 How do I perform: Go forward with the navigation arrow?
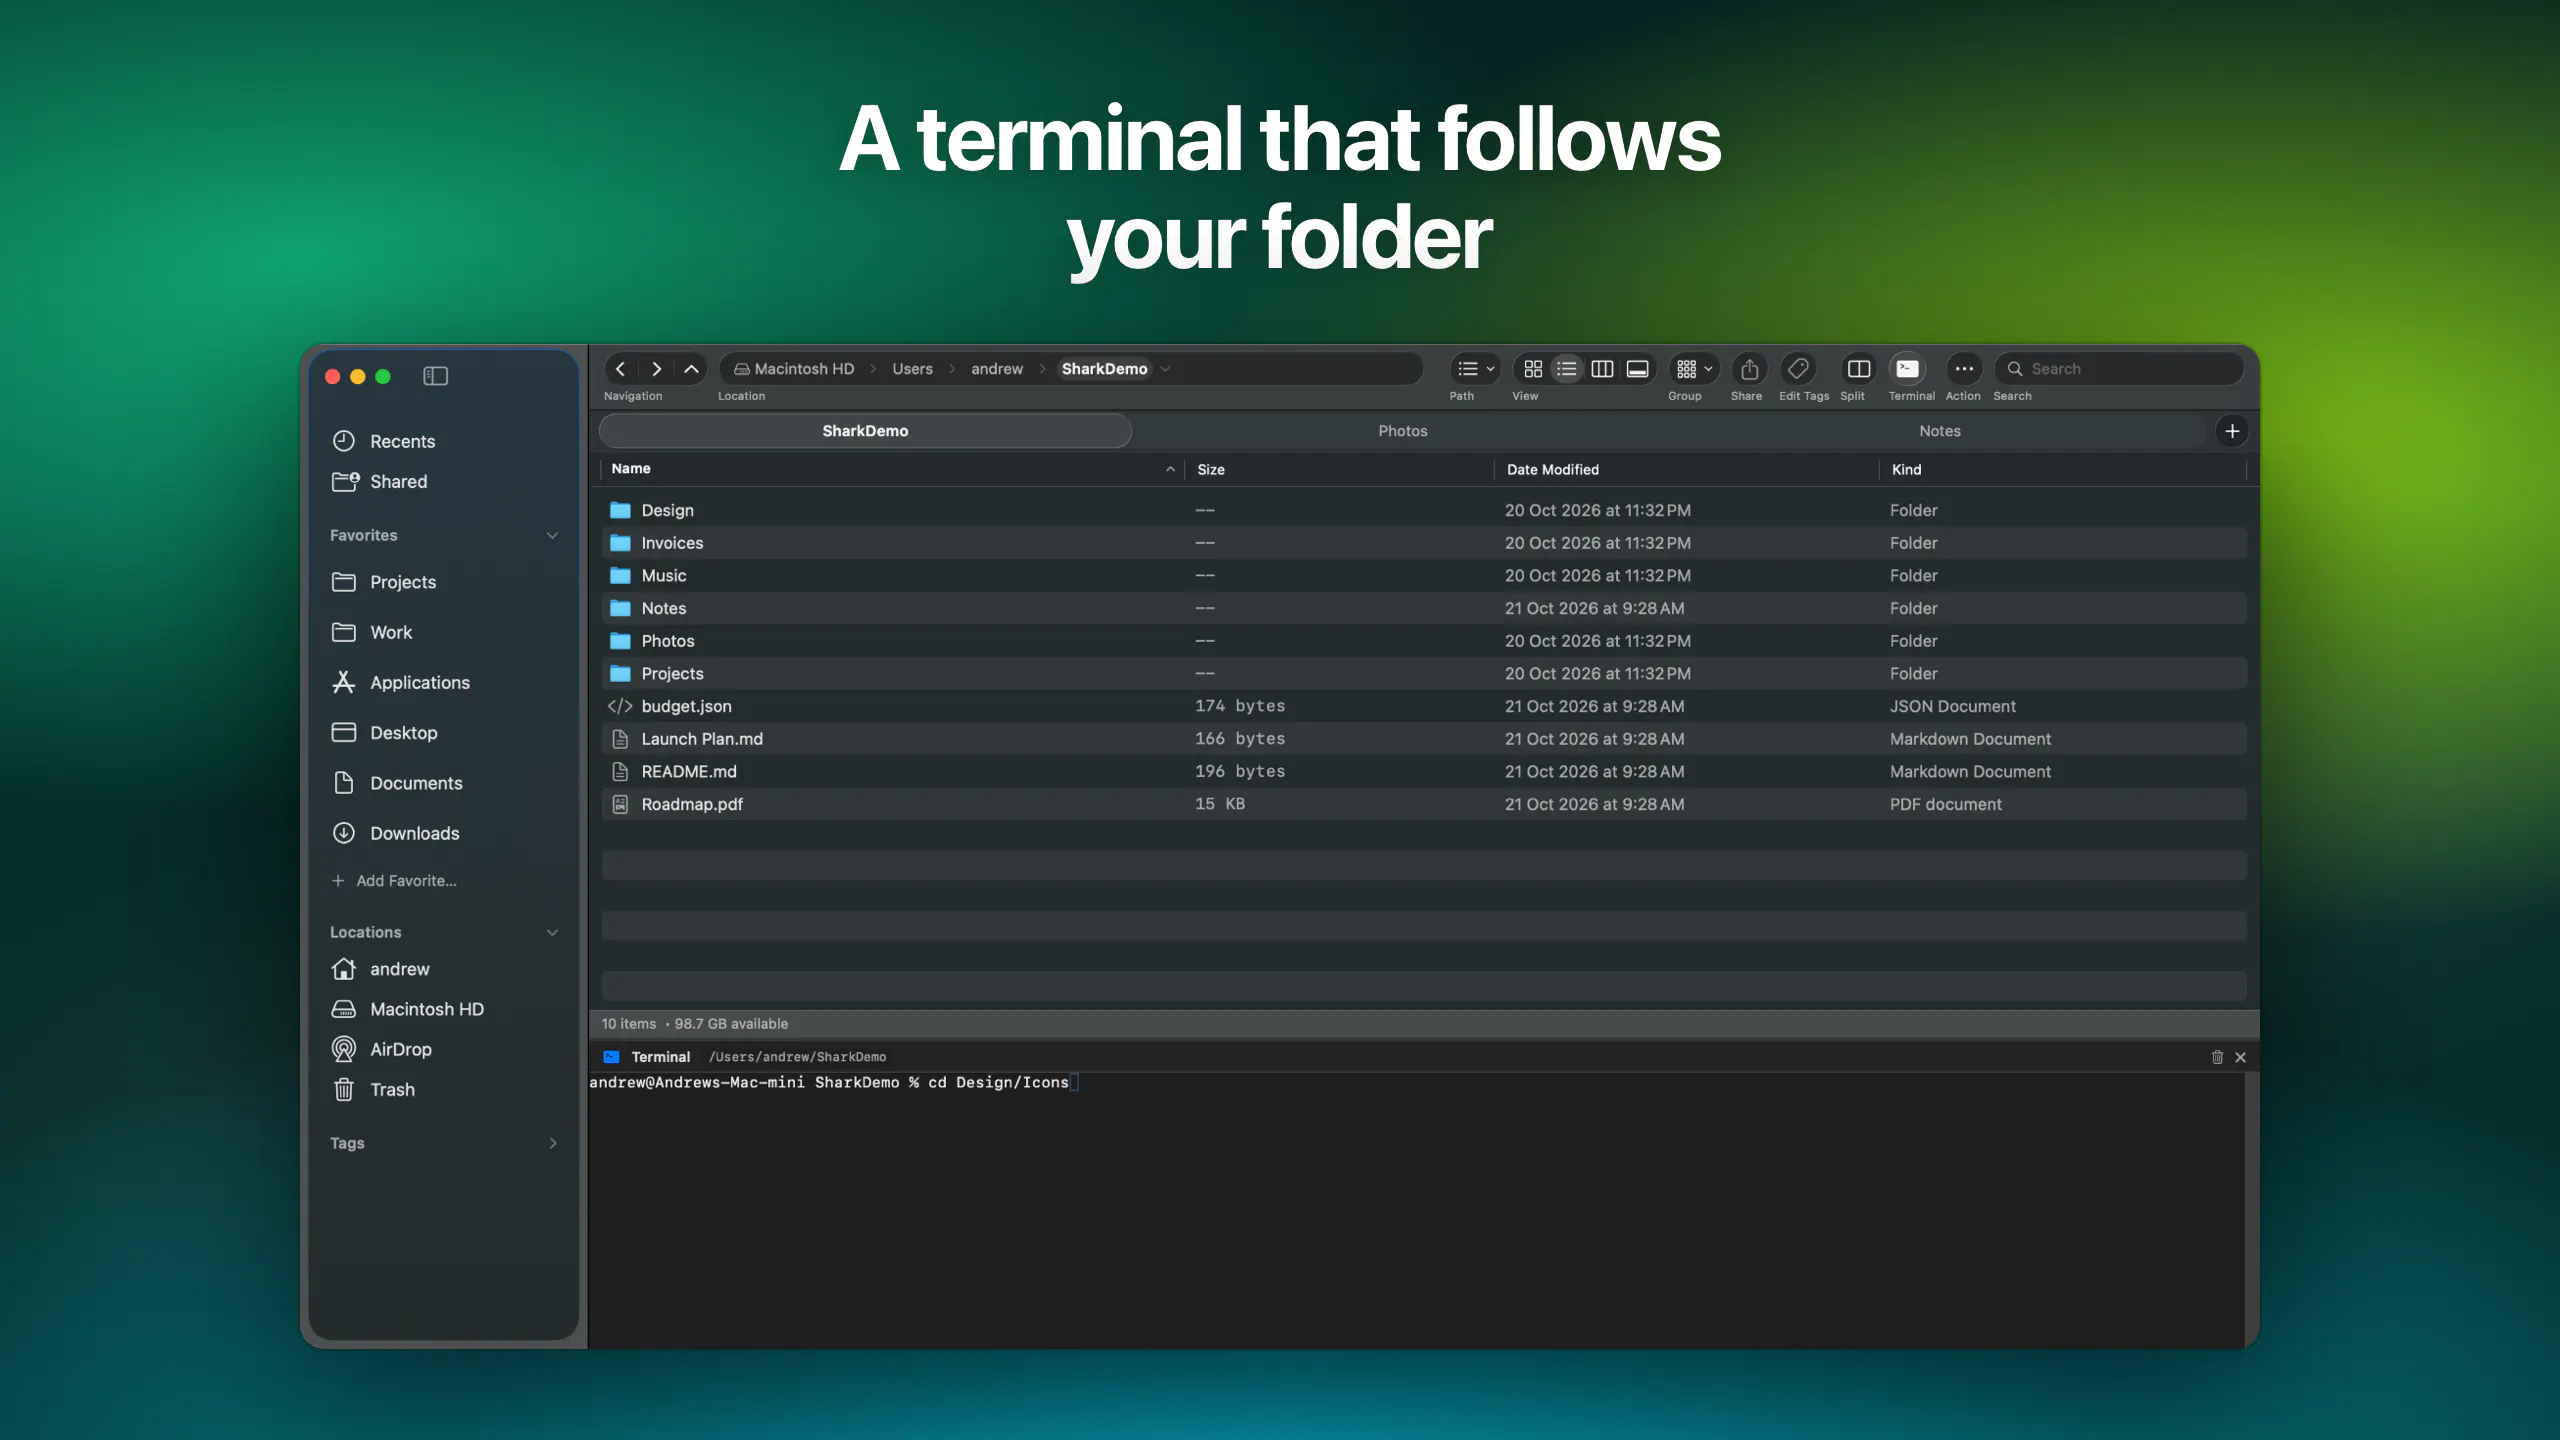click(656, 369)
